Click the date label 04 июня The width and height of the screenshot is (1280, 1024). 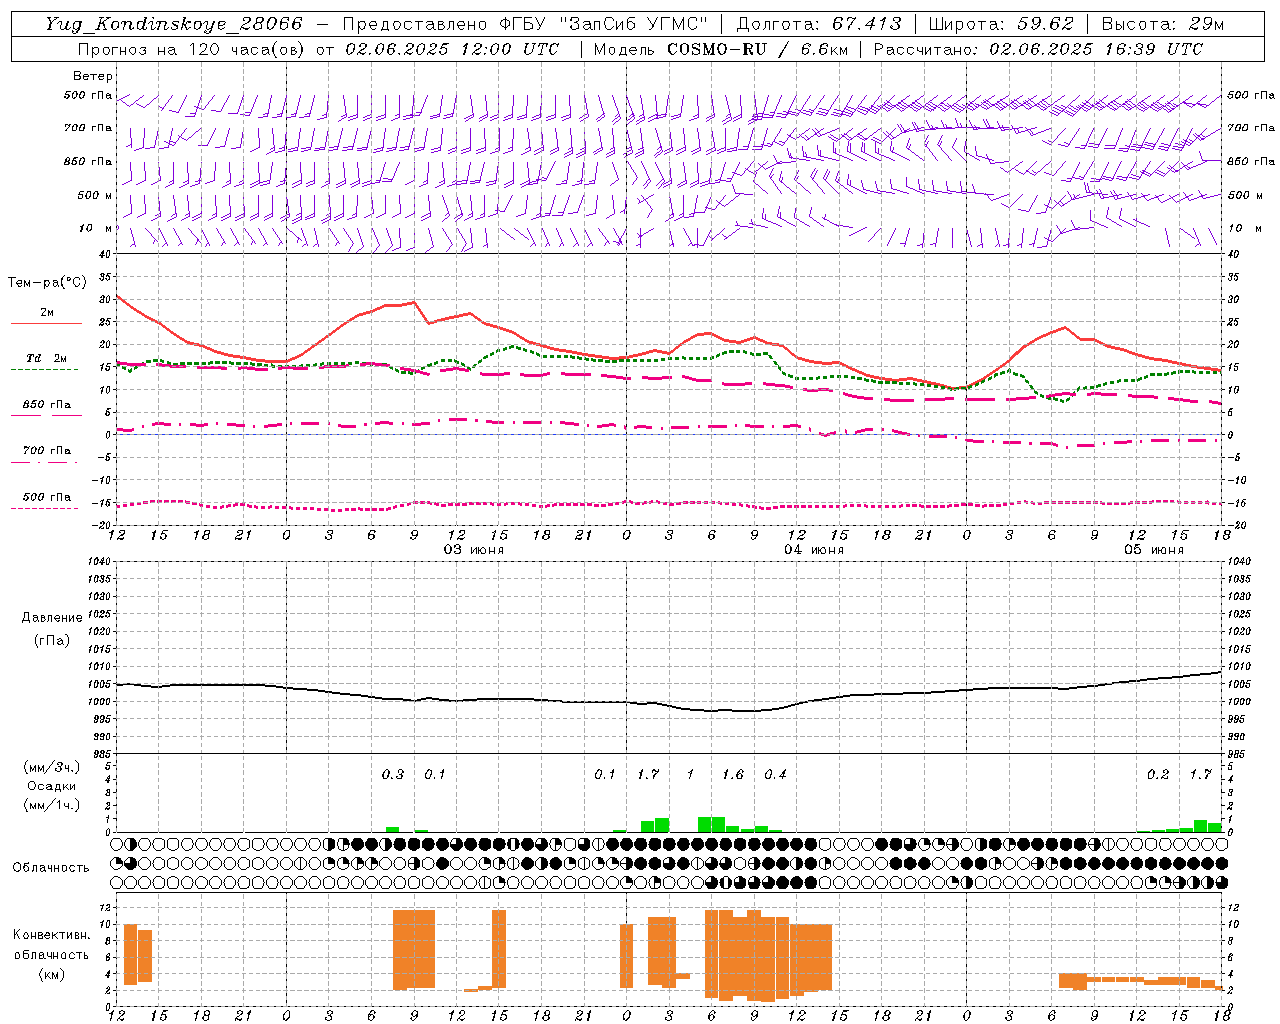[x=813, y=550]
